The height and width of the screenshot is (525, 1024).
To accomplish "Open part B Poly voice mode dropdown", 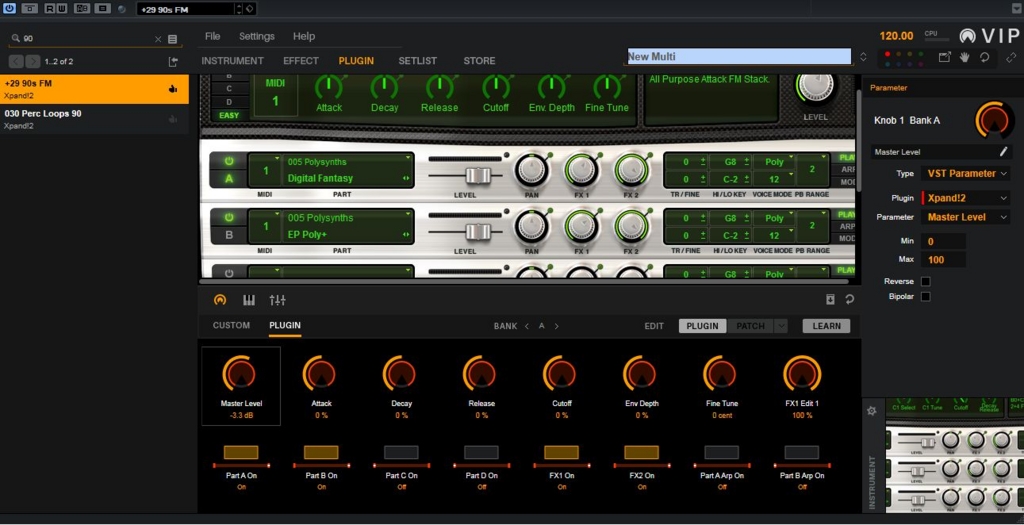I will [x=774, y=218].
